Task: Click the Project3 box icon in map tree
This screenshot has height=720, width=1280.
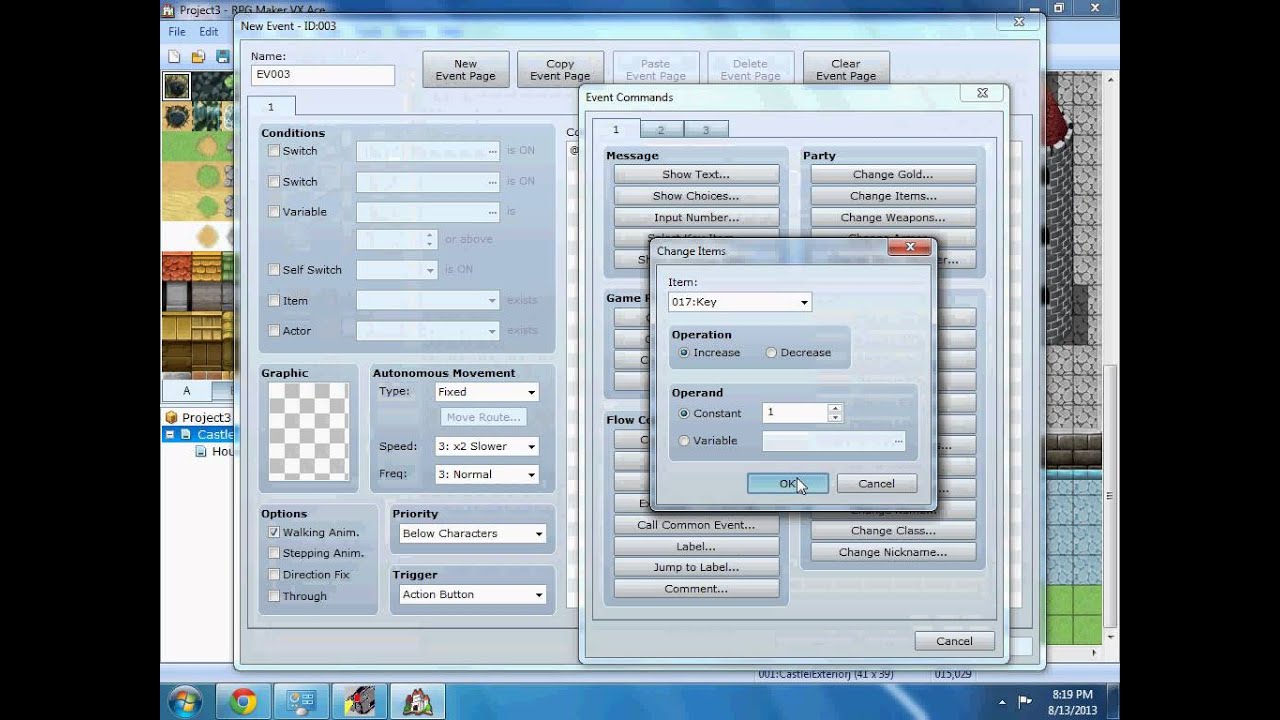Action: click(171, 417)
